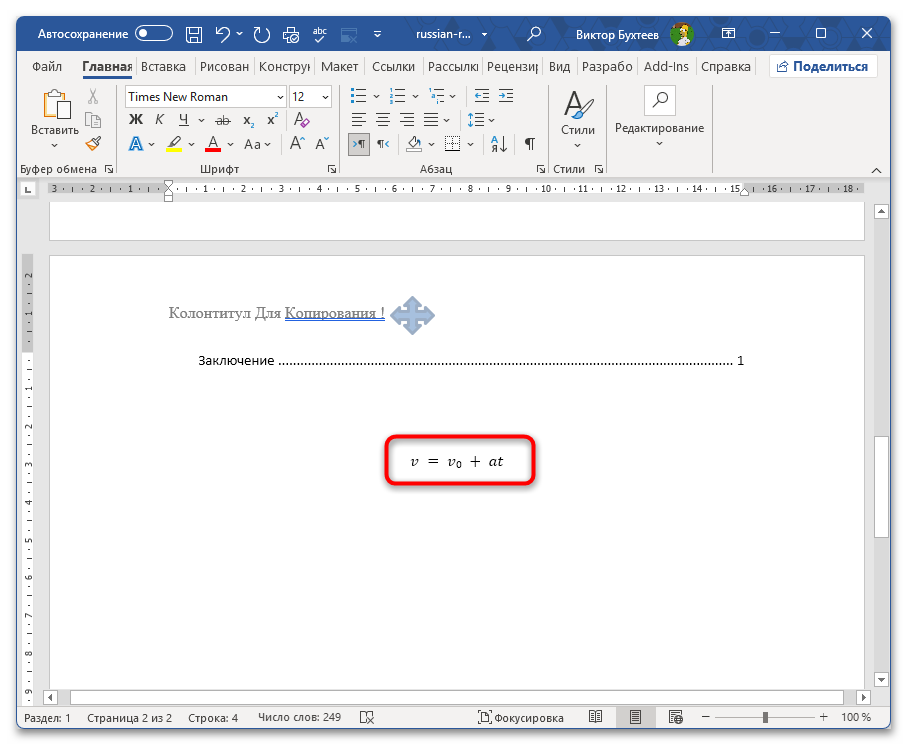The width and height of the screenshot is (907, 745).
Task: Click the formula v = v0 + at
Action: [457, 462]
